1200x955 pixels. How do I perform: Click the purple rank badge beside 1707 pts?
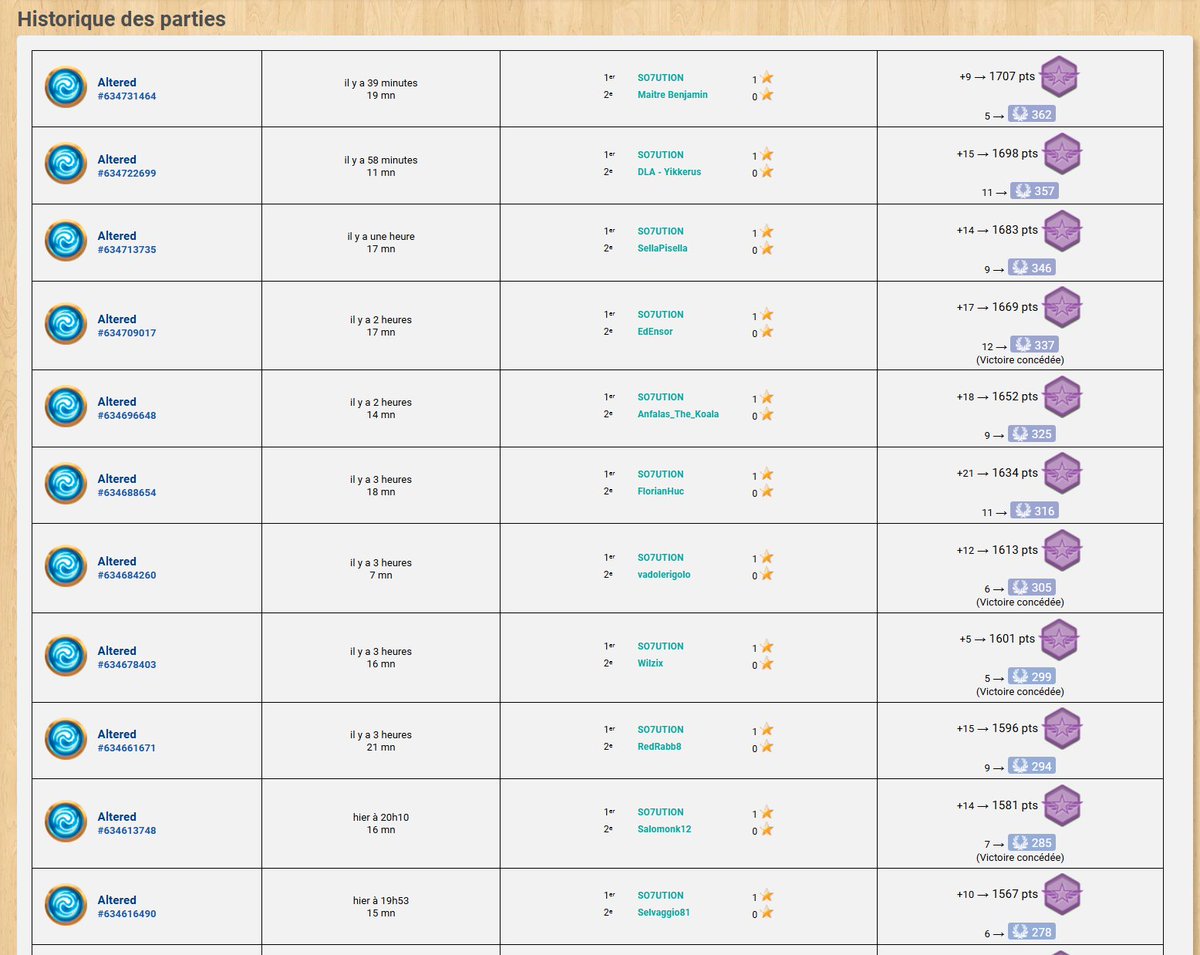click(1060, 77)
